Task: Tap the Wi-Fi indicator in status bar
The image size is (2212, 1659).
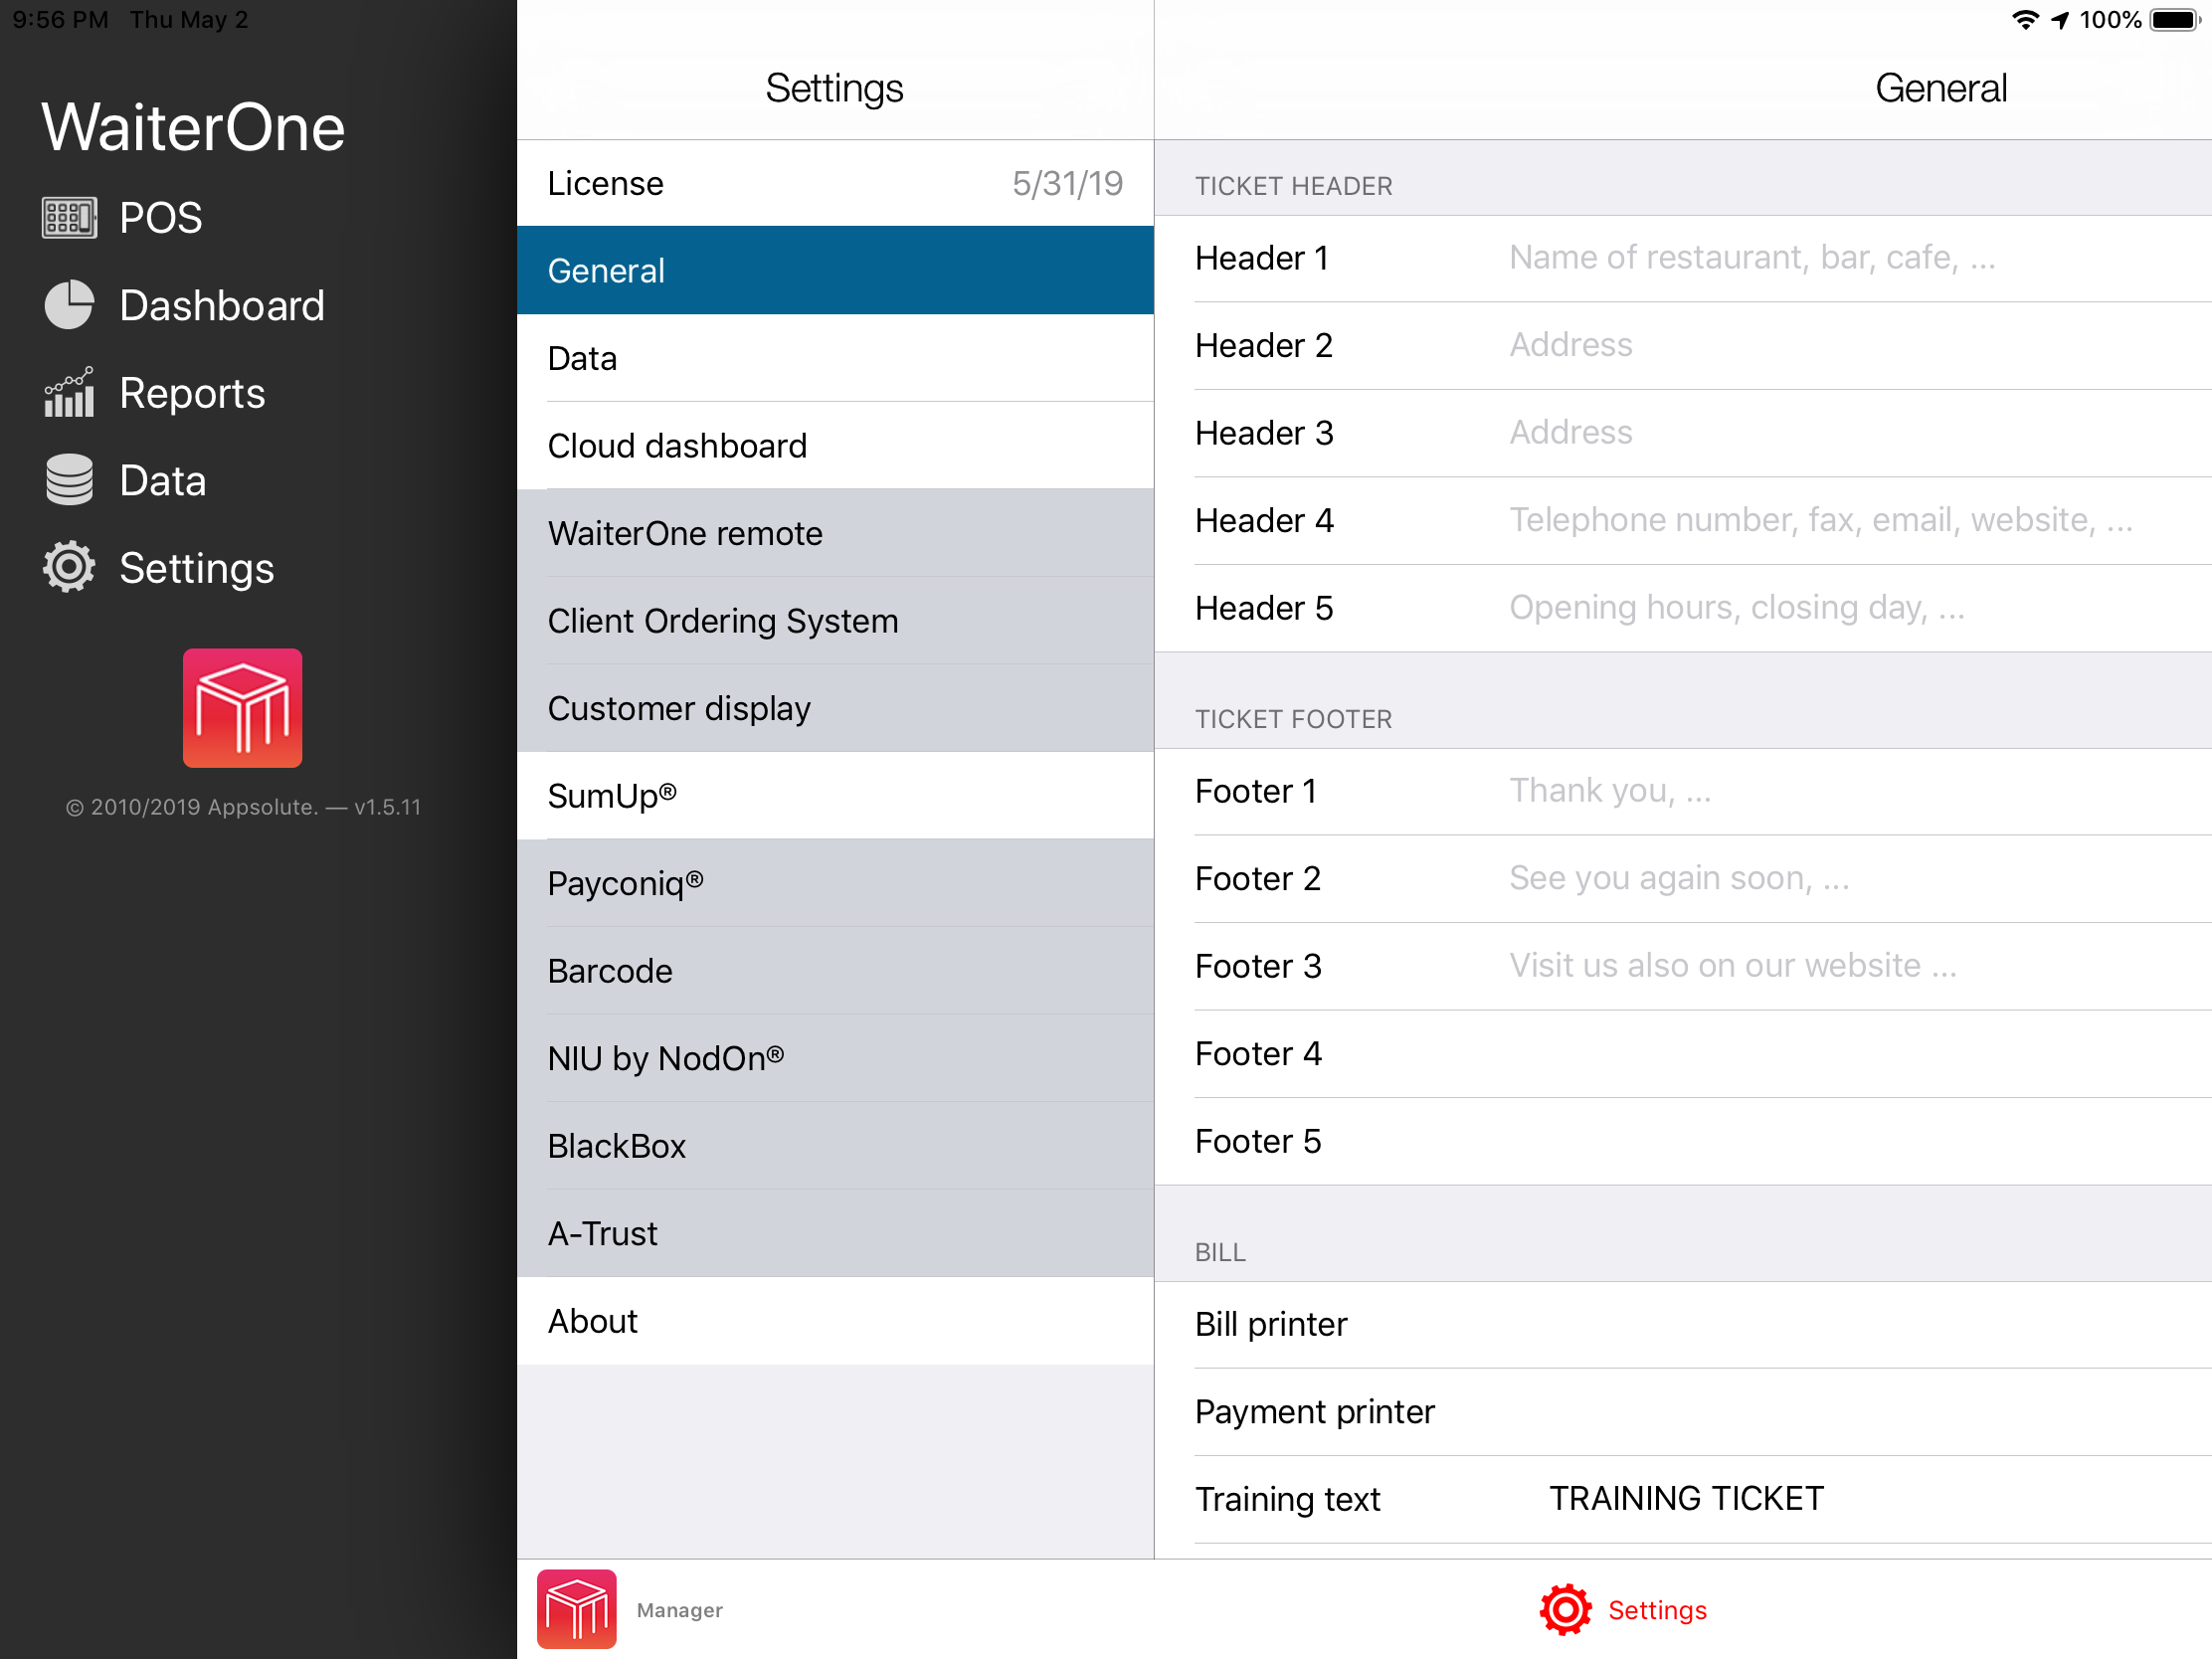Action: coord(2025,20)
